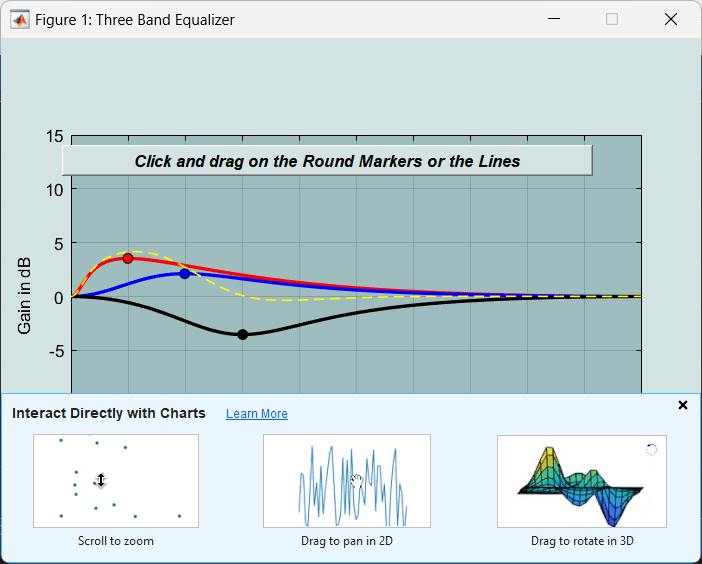Image resolution: width=702 pixels, height=564 pixels.
Task: Close the Three Band Equalizer figure window
Action: click(671, 19)
